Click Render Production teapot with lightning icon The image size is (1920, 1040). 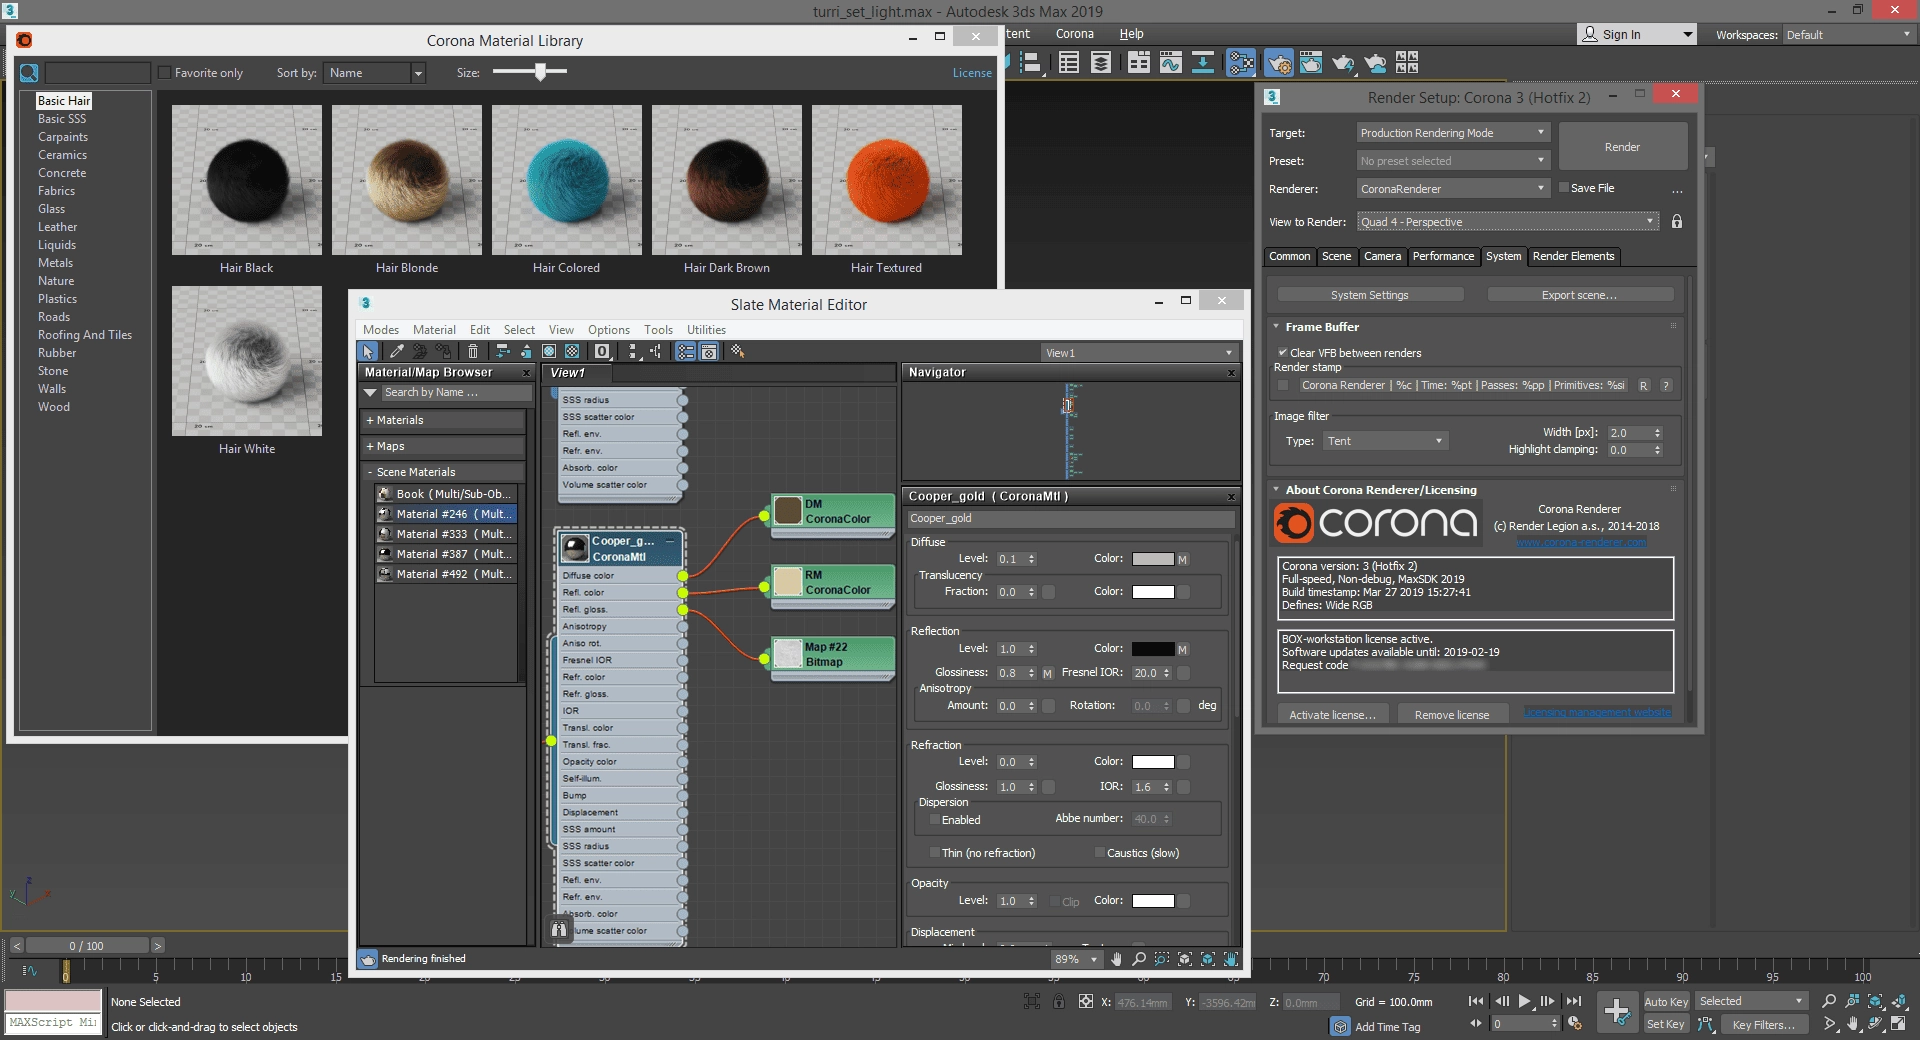tap(1343, 64)
